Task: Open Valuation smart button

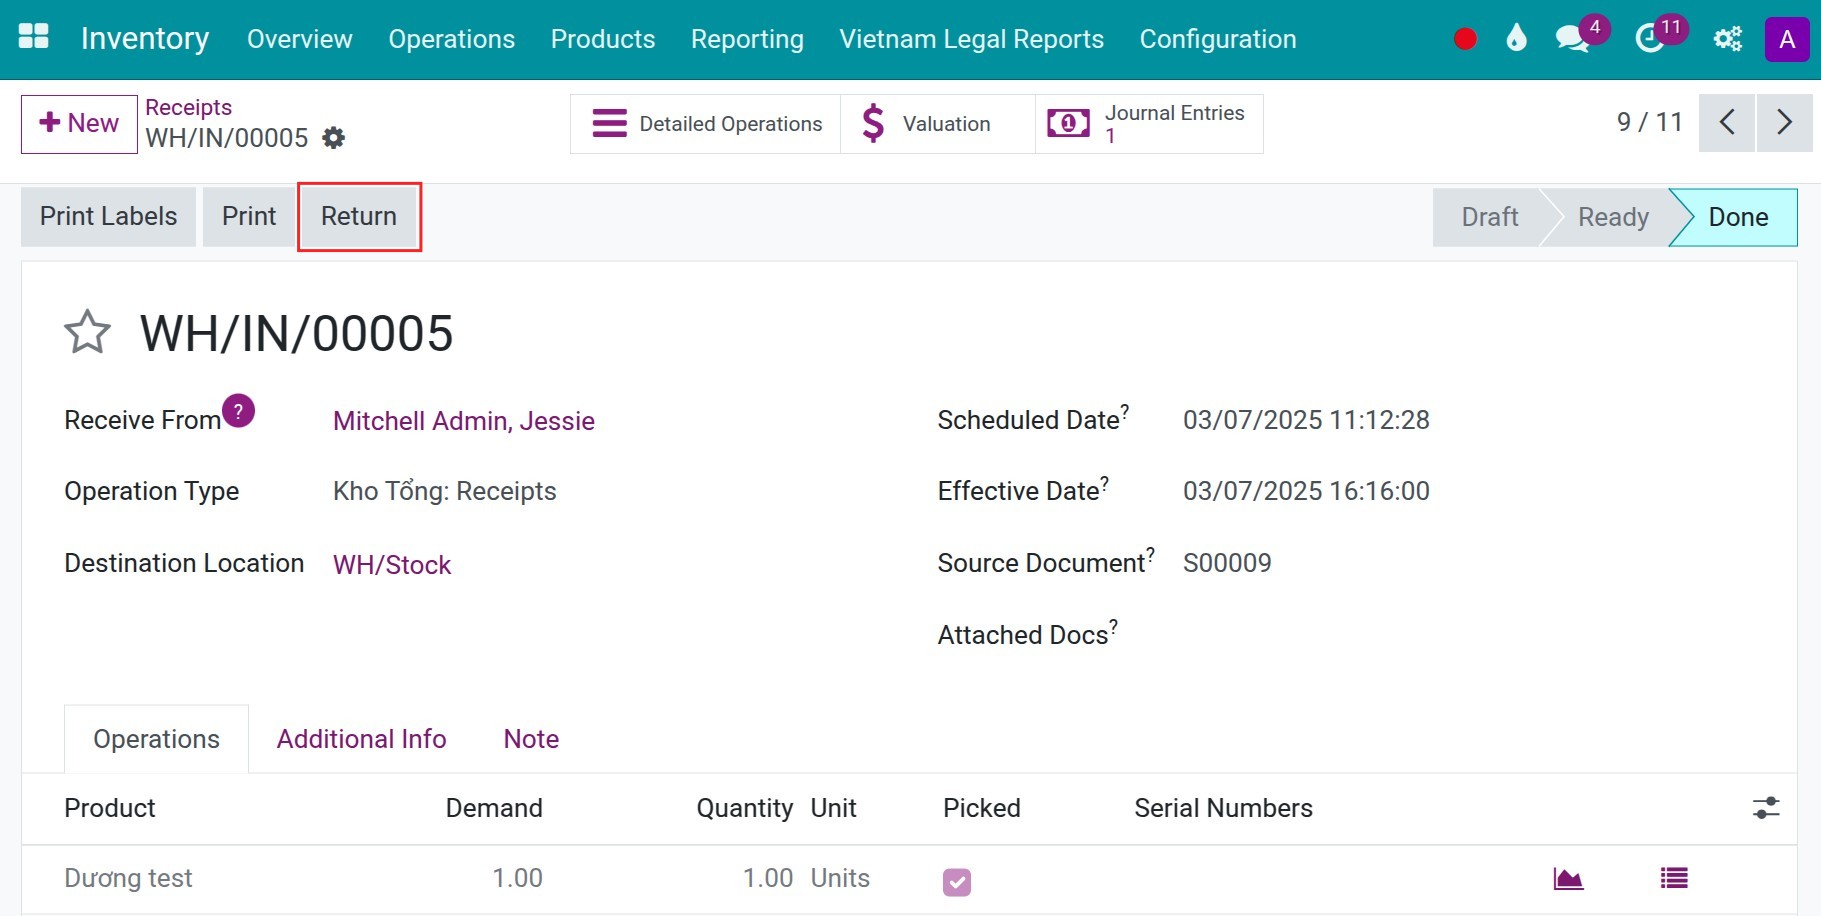Action: [x=938, y=124]
